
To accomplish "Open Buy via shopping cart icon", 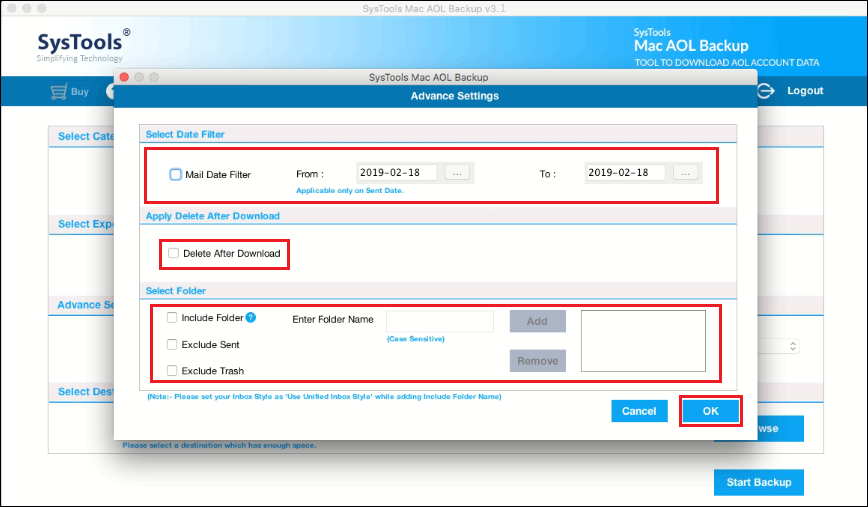I will pyautogui.click(x=58, y=92).
